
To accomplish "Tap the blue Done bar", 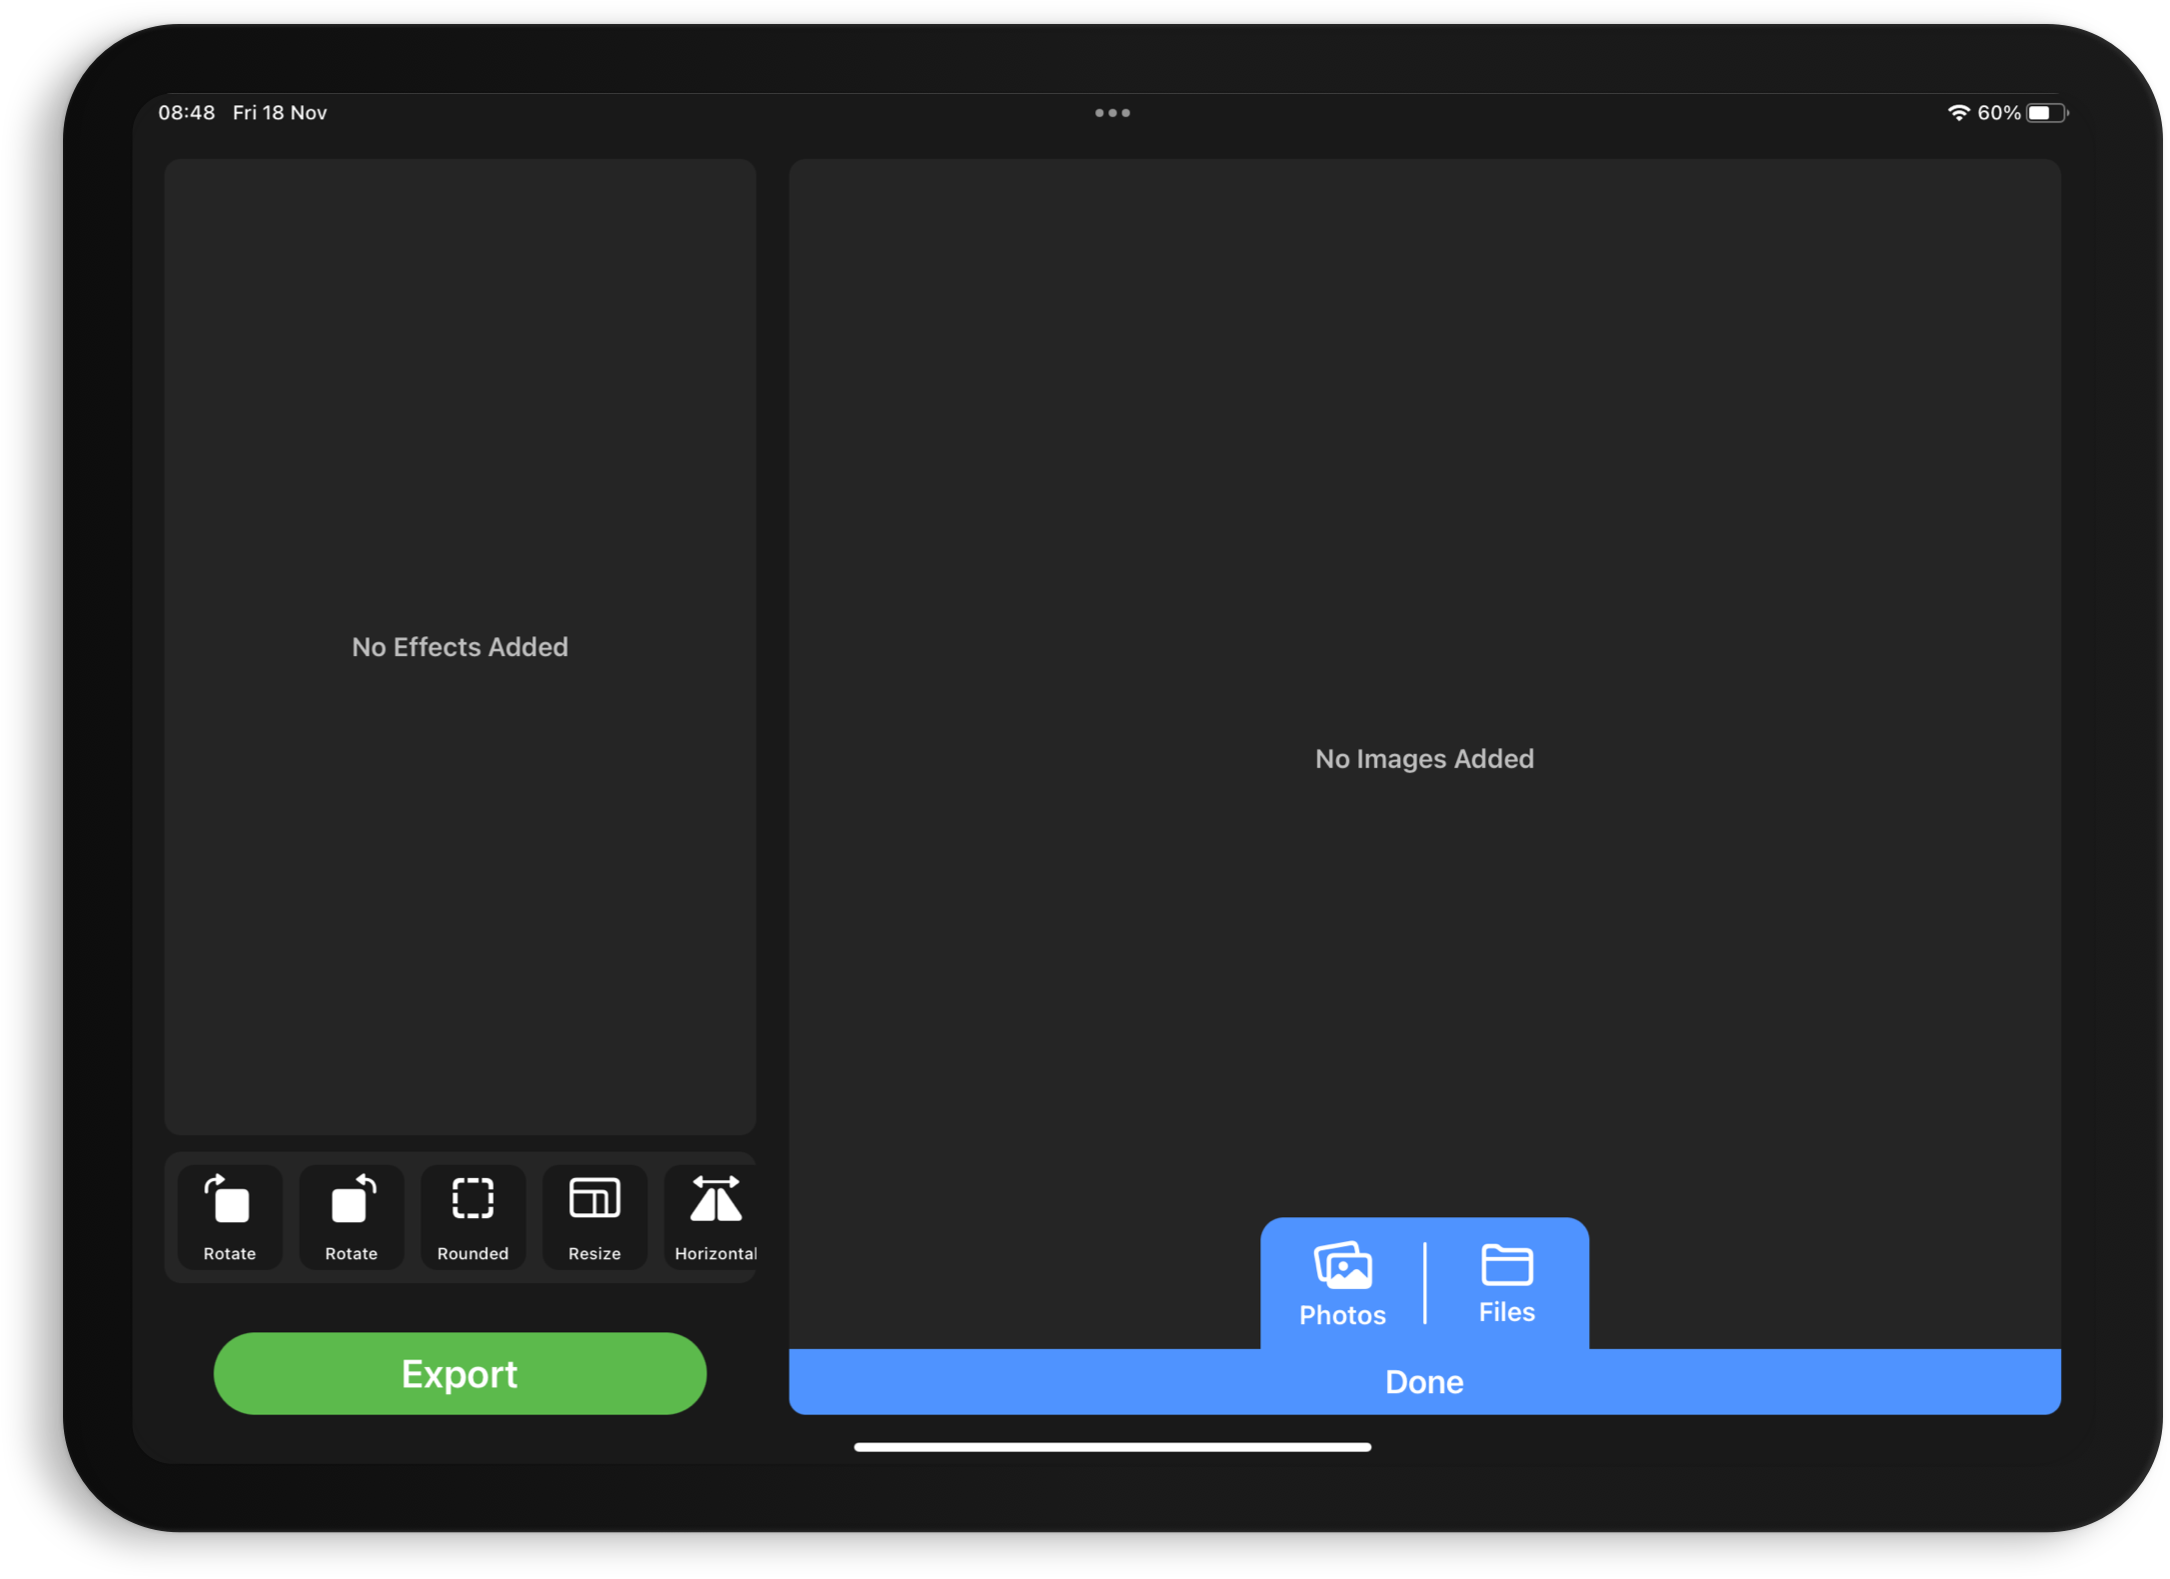I will click(1424, 1382).
